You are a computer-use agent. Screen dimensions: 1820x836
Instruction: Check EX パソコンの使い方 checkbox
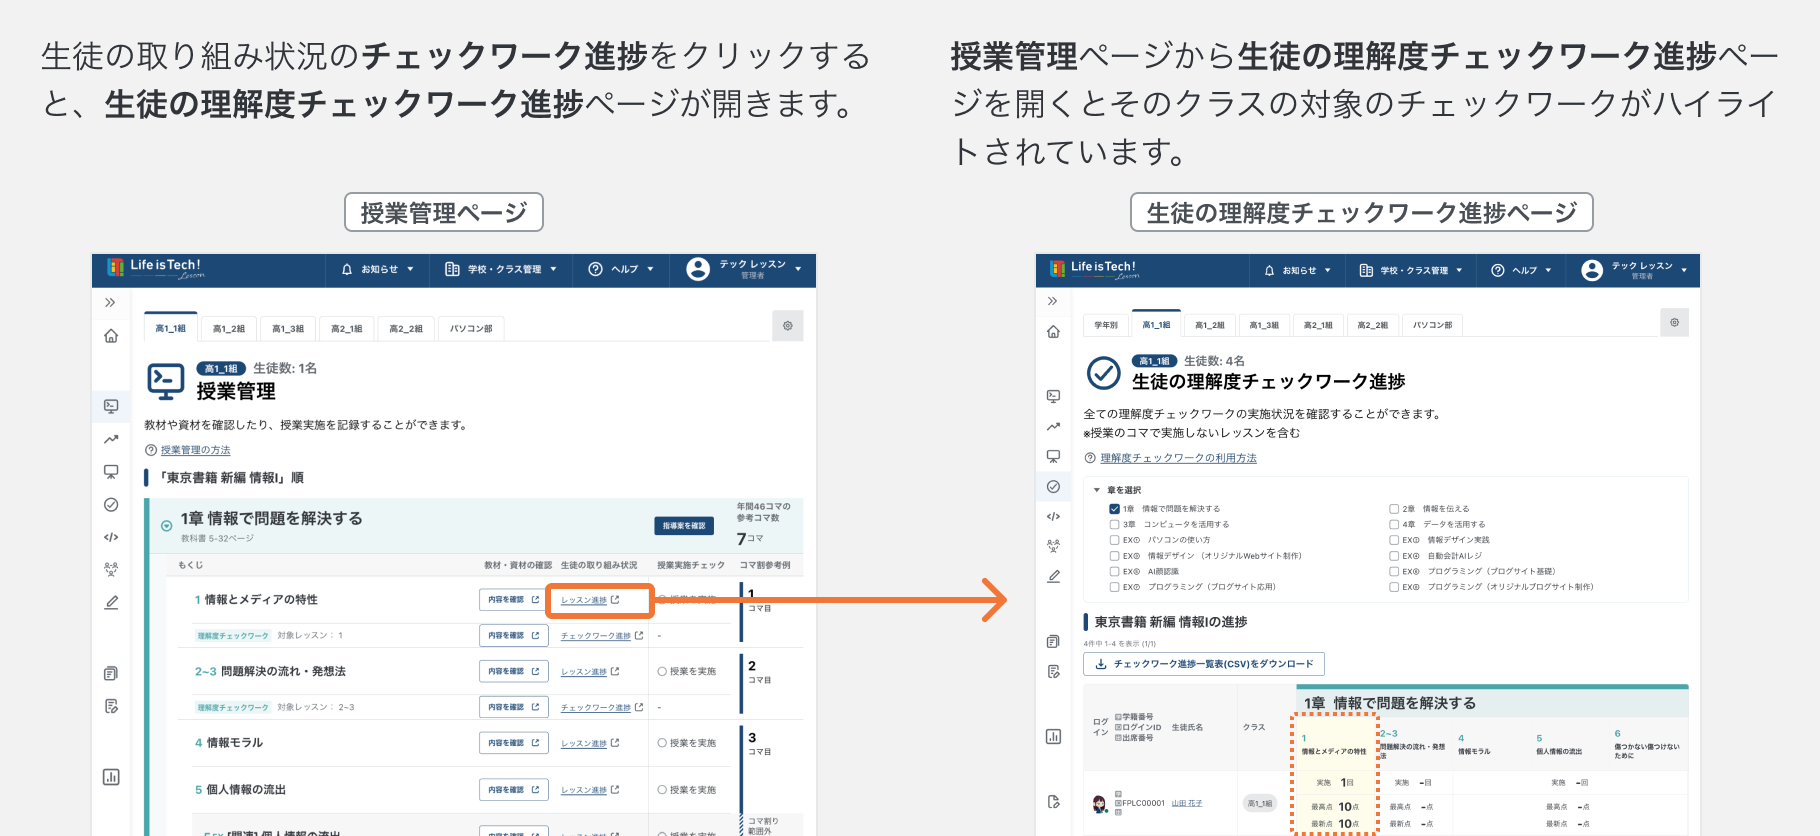click(1114, 540)
